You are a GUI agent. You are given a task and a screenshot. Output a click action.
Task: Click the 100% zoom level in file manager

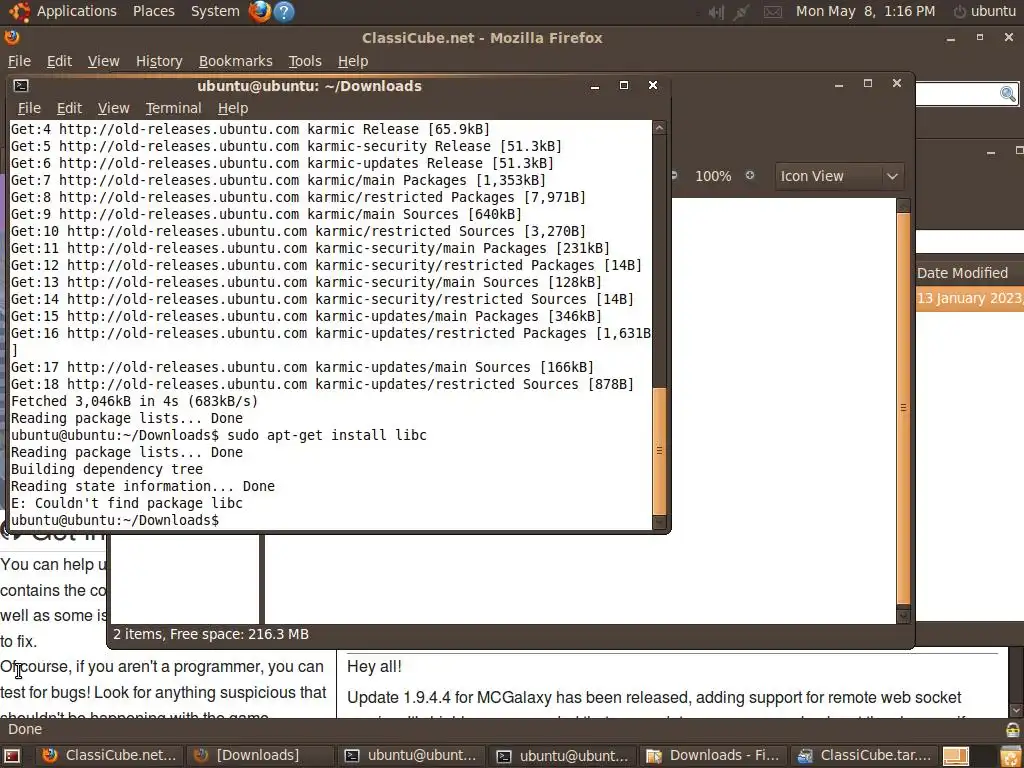click(713, 176)
